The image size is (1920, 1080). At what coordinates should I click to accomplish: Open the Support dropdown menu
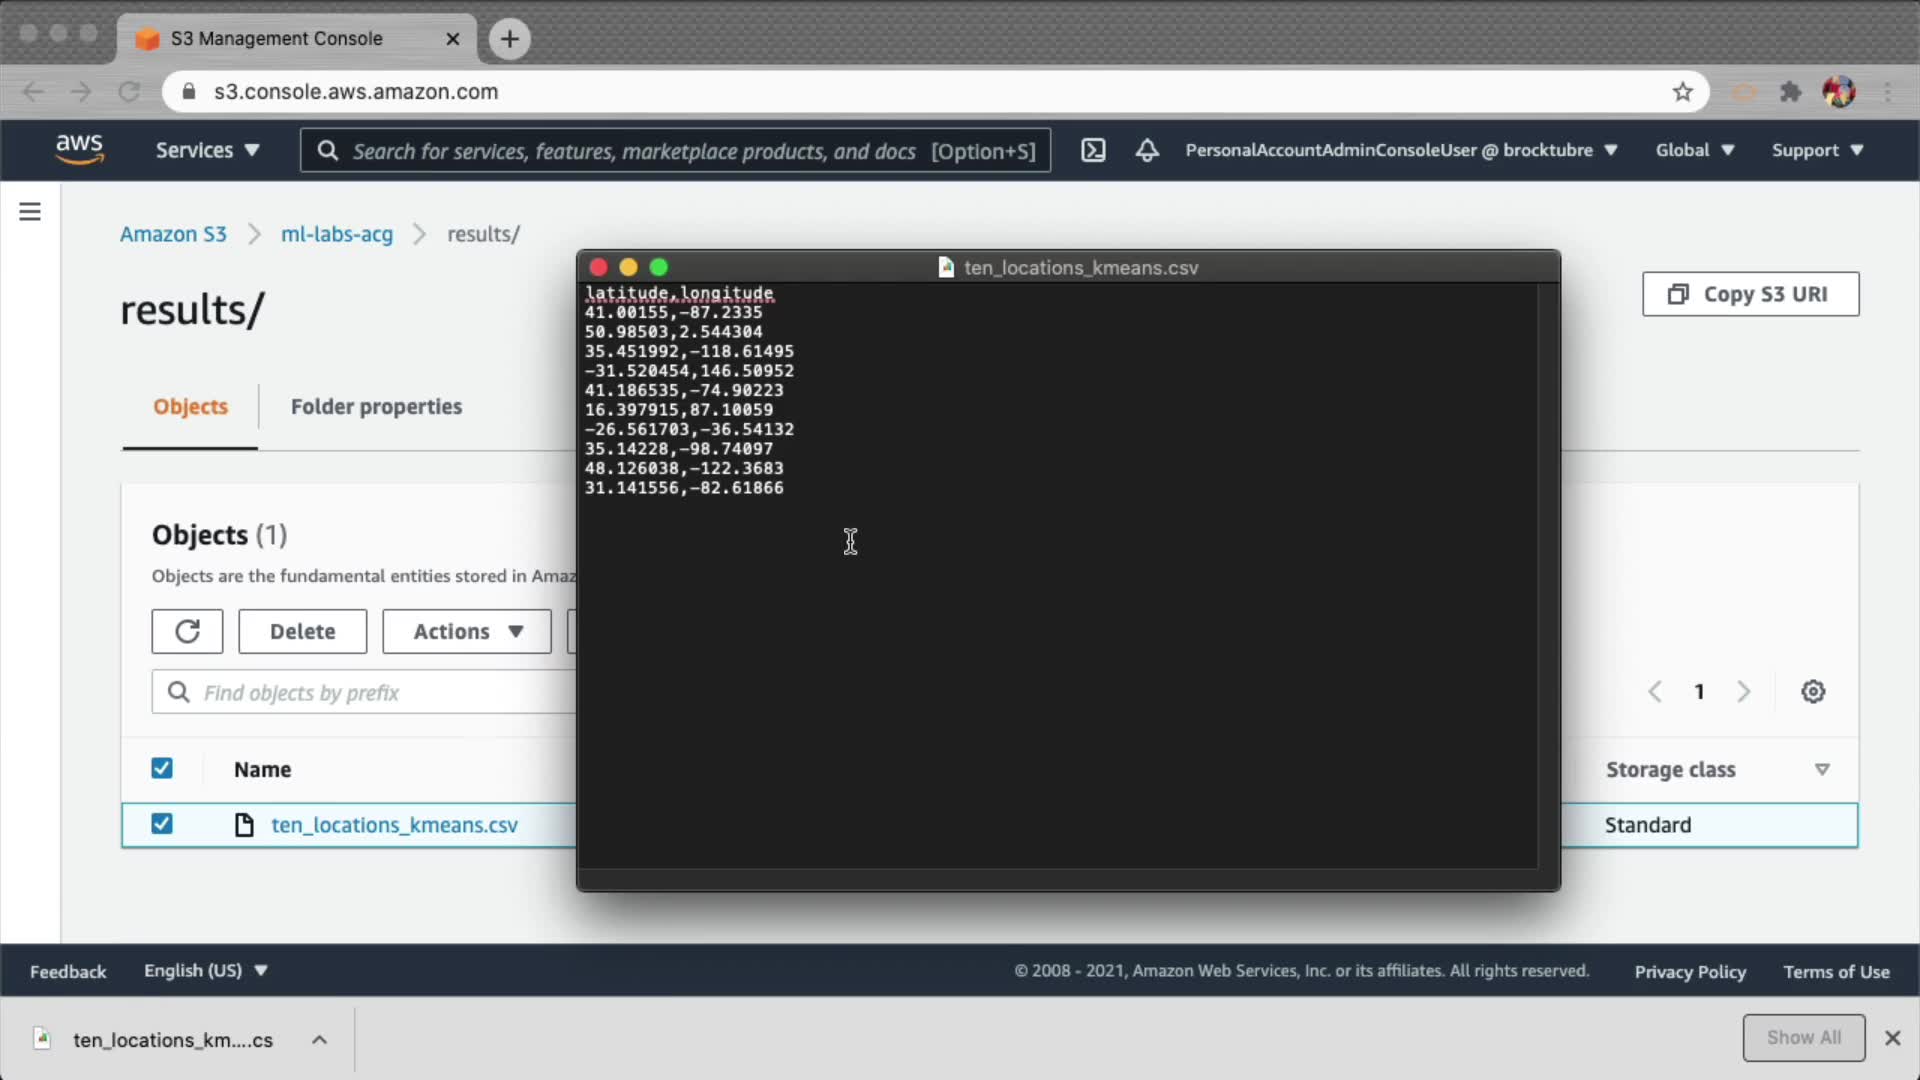coord(1817,150)
